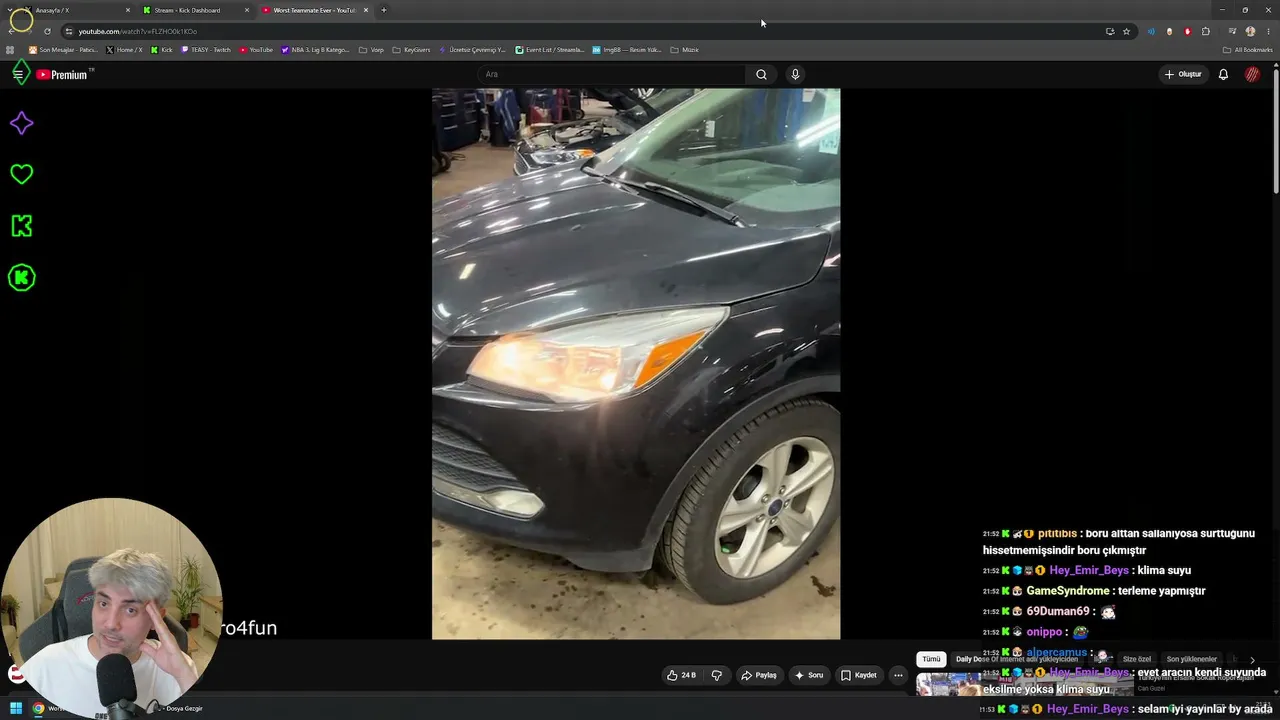Close the Kick Dashboard tab
The width and height of the screenshot is (1280, 720).
247,10
